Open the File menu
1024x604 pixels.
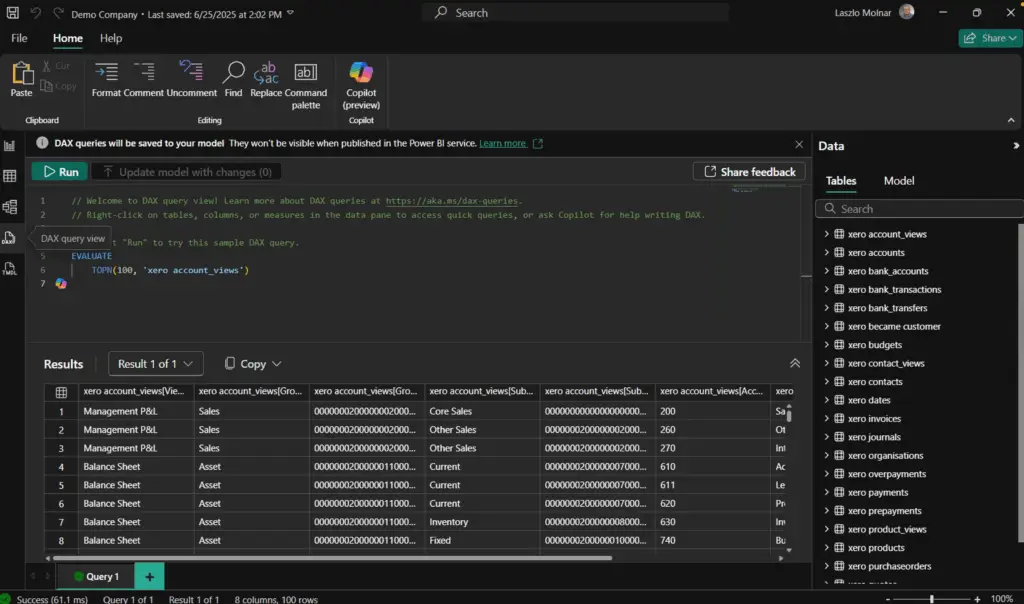tap(19, 38)
